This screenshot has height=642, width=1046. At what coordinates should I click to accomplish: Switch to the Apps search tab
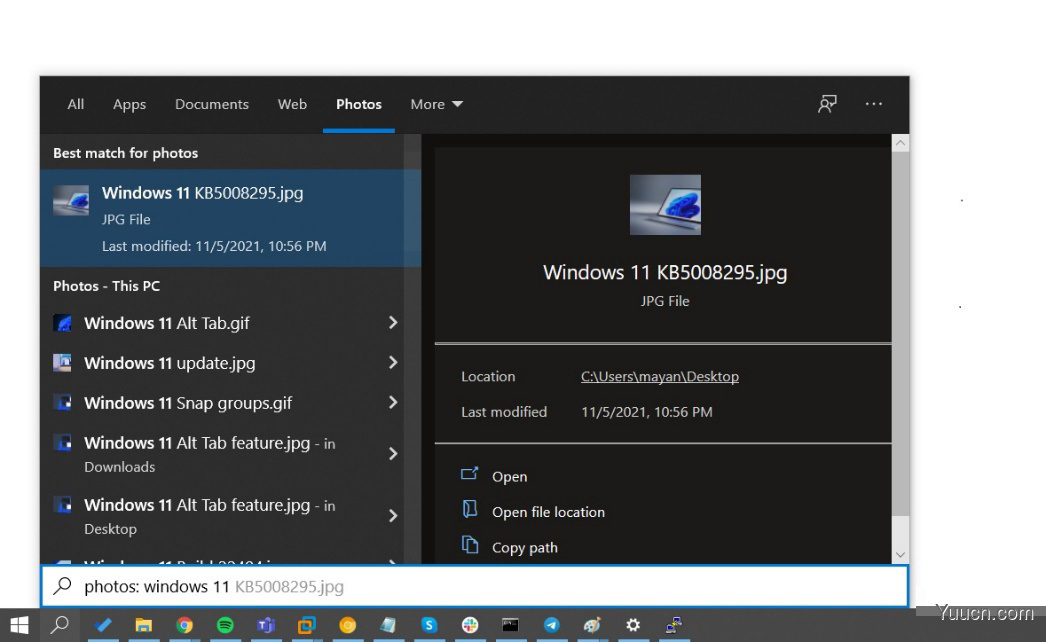pyautogui.click(x=129, y=104)
